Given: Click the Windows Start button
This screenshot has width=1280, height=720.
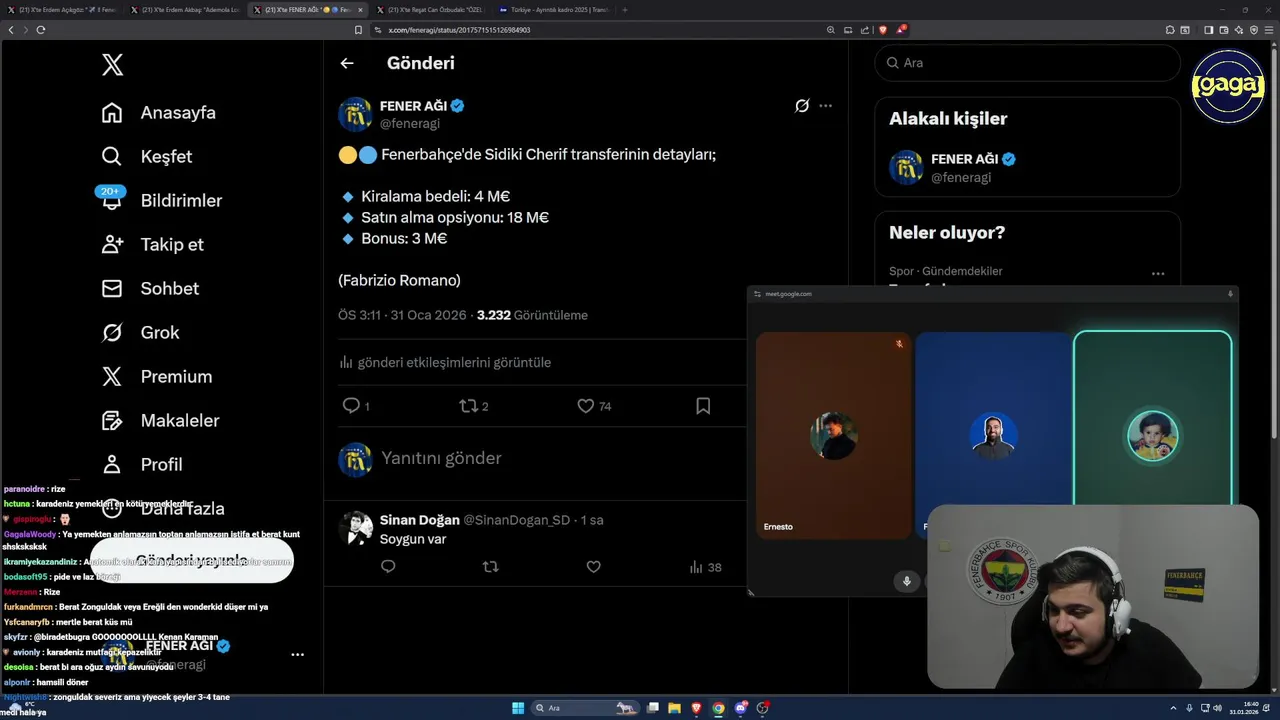Looking at the screenshot, I should click(x=518, y=708).
